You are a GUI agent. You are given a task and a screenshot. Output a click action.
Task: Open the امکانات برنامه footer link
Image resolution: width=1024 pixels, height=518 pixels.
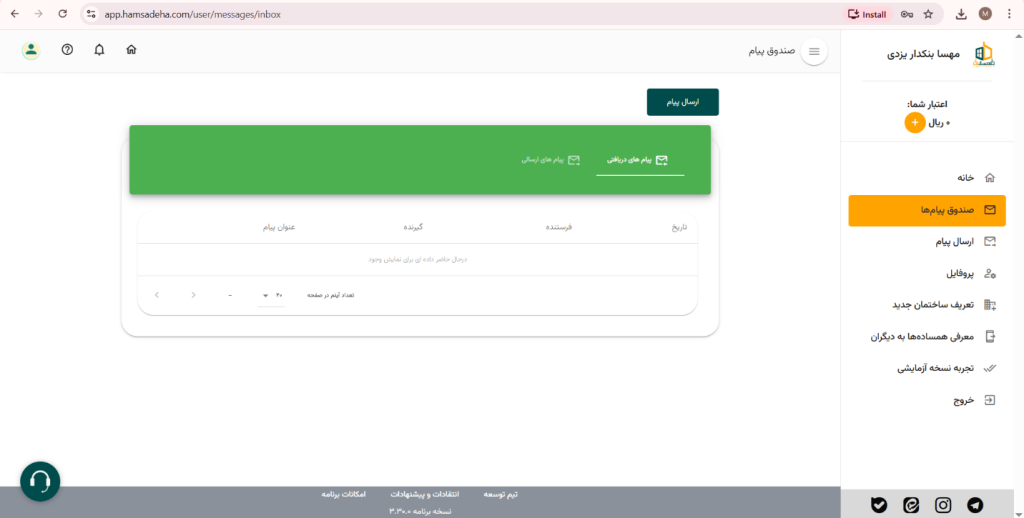343,494
